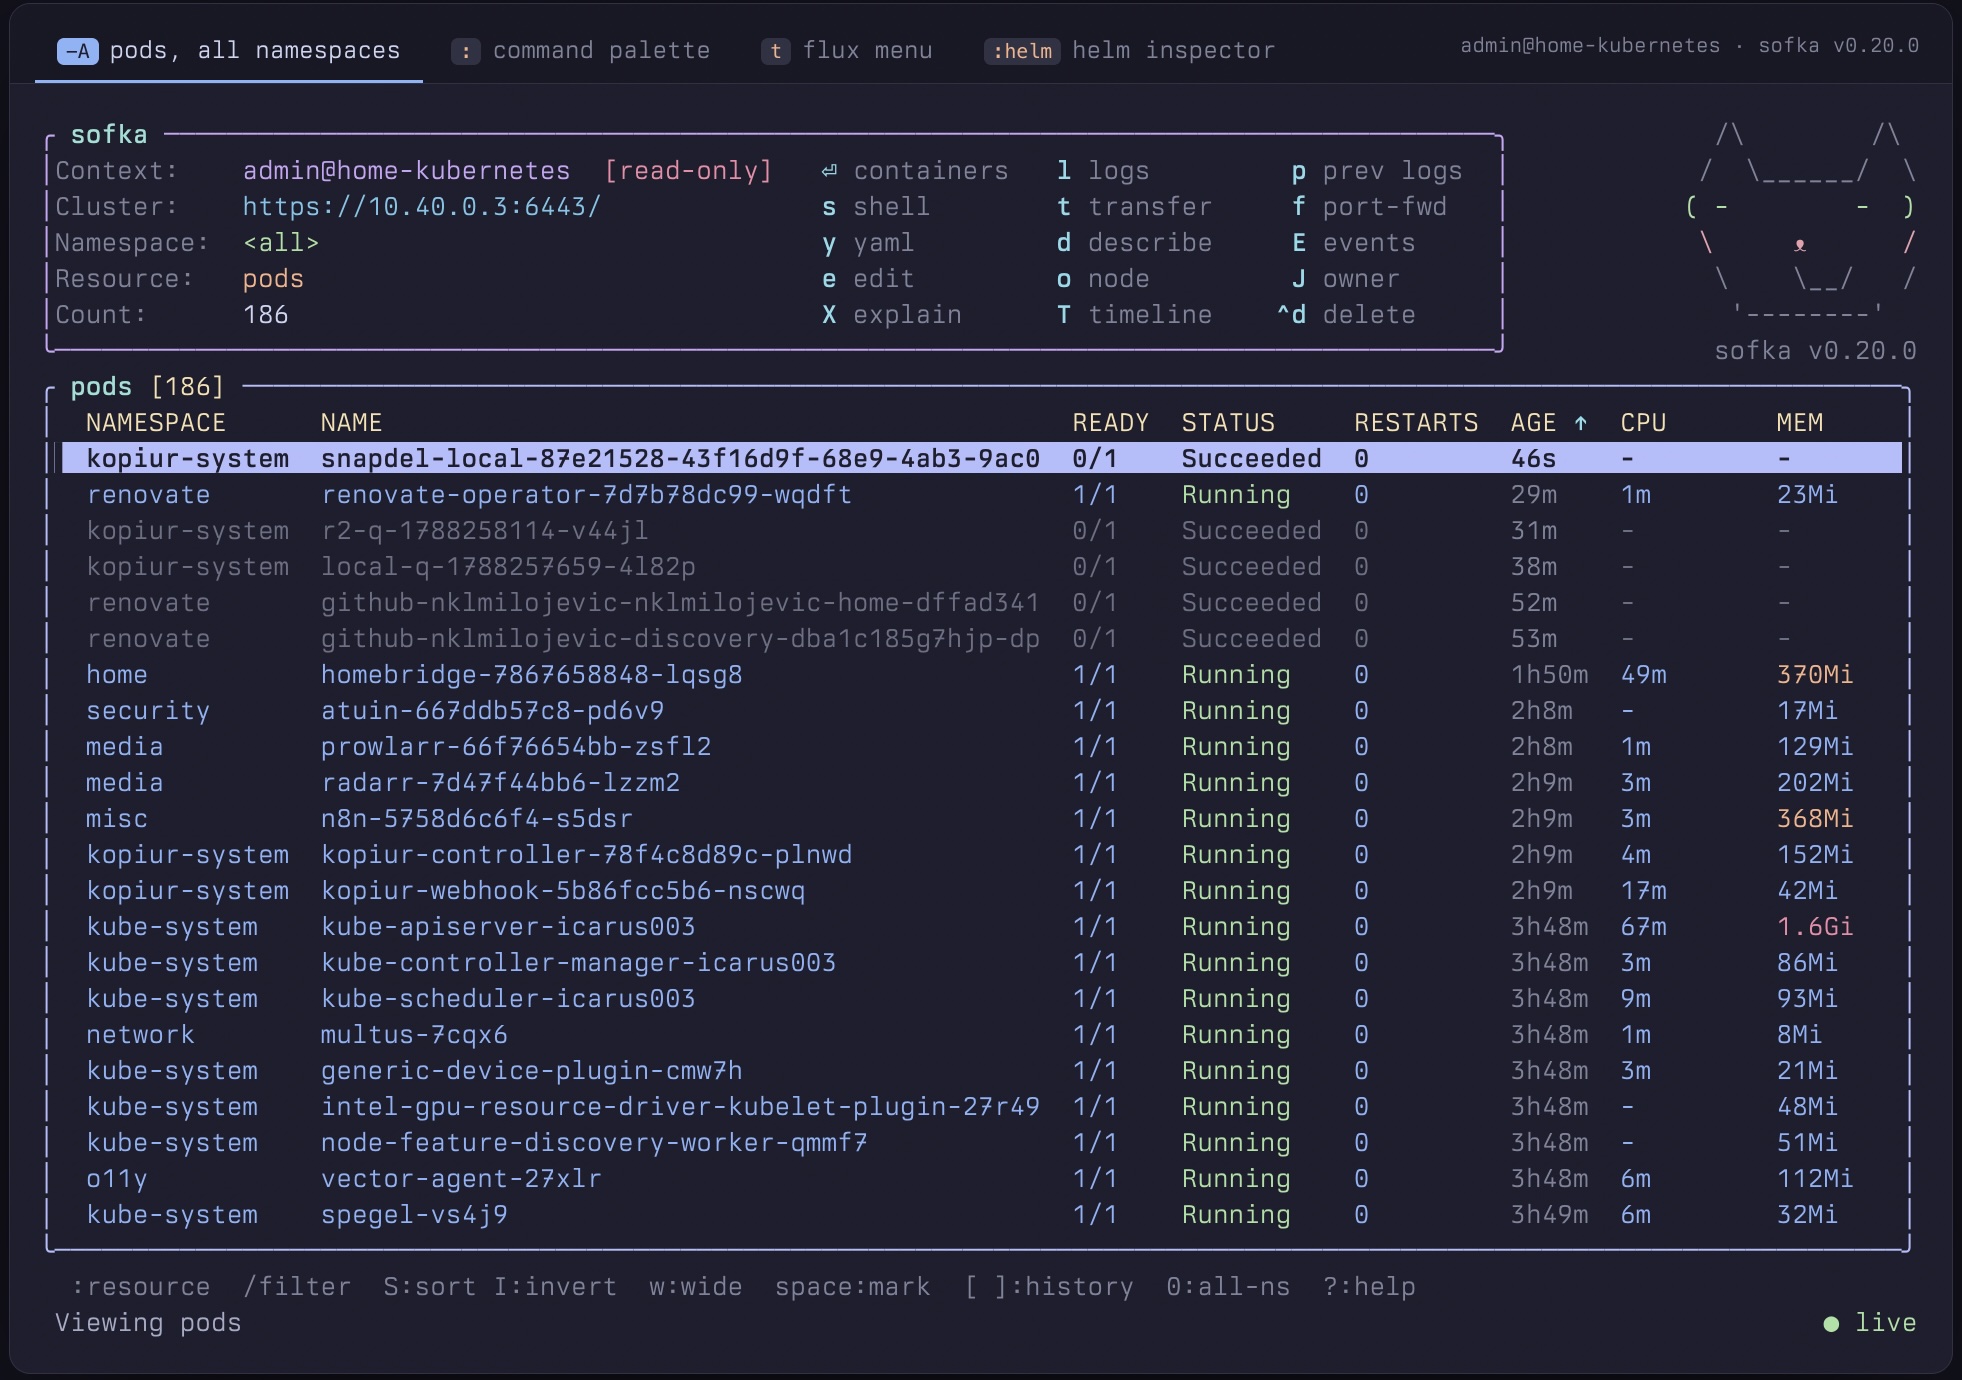
Task: Click the port-fwd shortcut
Action: 1369,207
